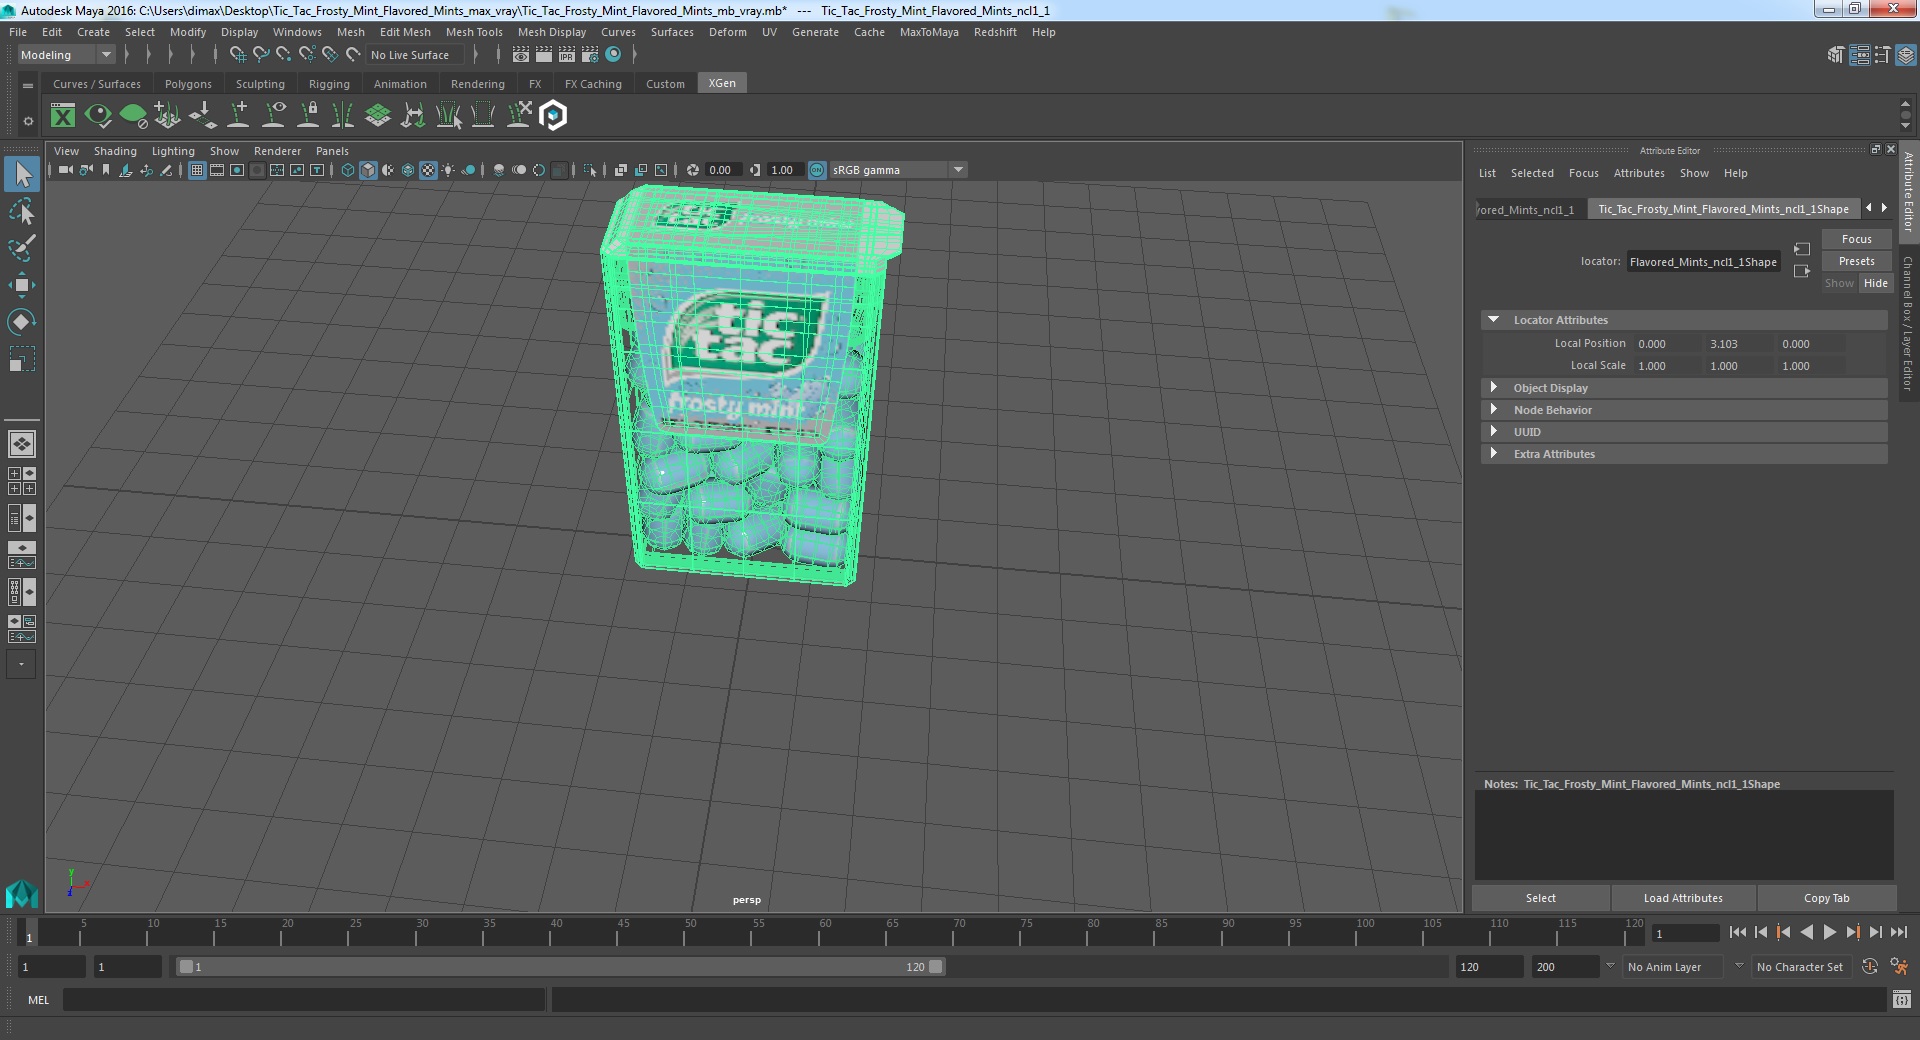
Task: Click the Focus button
Action: [1856, 239]
